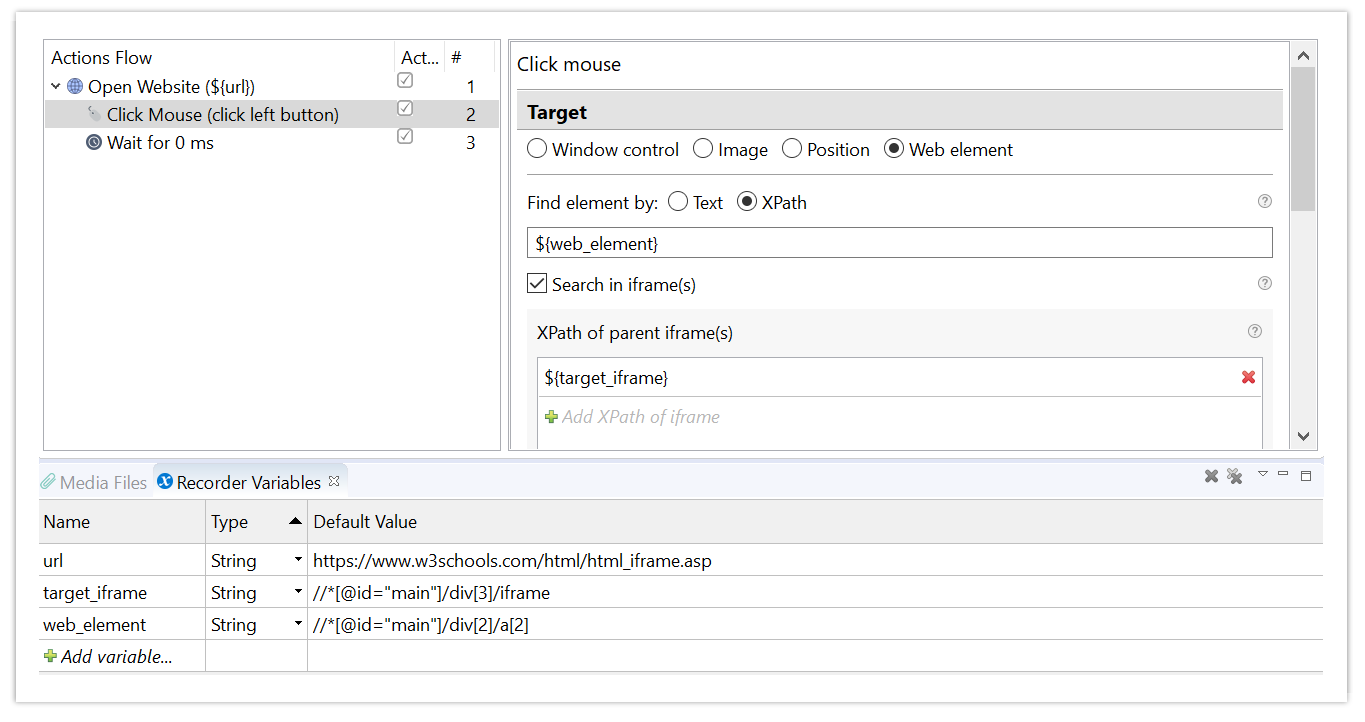Open the Recorder Variables view menu triangle
1365x722 pixels.
1263,474
